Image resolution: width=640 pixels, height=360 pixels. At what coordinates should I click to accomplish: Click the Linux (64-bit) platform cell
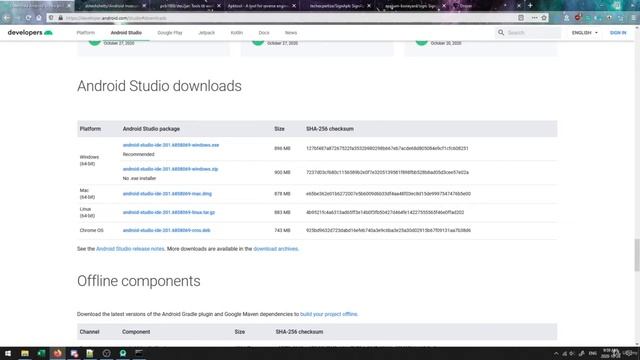[87, 212]
